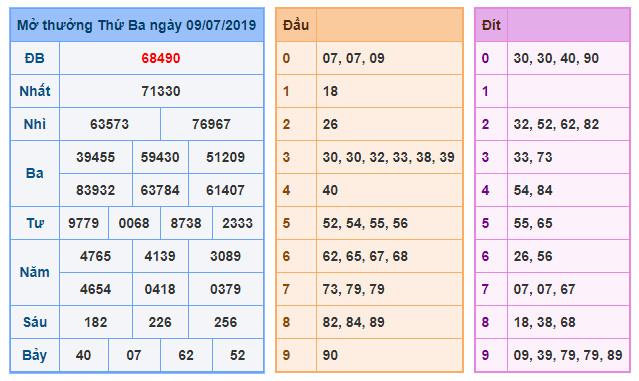Select Sáu prize number 256
Image resolution: width=639 pixels, height=381 pixels.
coord(225,322)
